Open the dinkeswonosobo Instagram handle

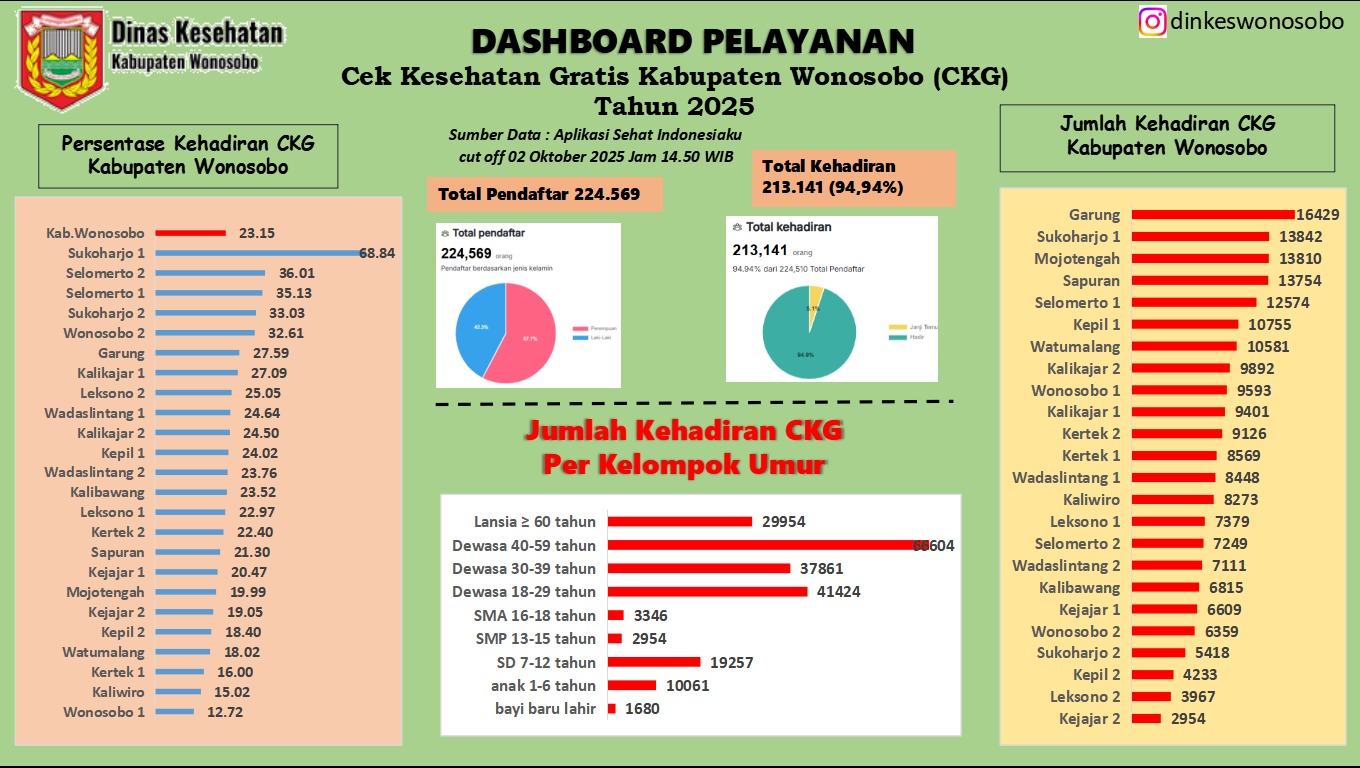tap(1257, 21)
